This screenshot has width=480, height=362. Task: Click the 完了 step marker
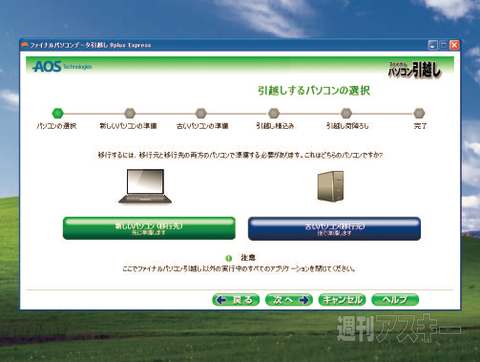pos(419,113)
